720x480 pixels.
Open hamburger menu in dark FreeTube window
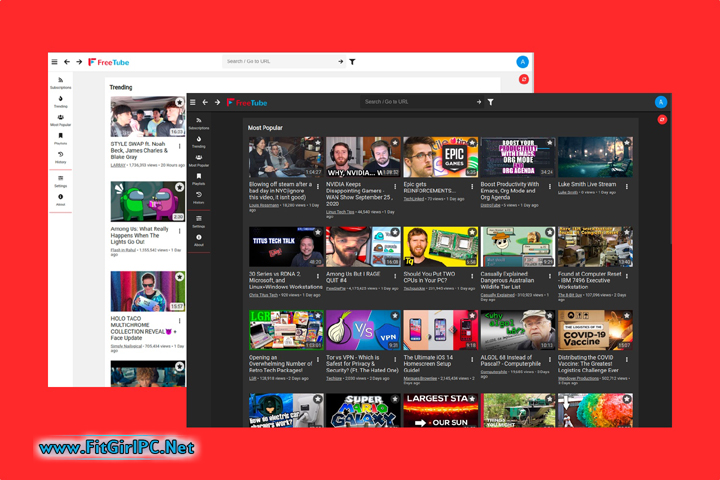[x=193, y=102]
